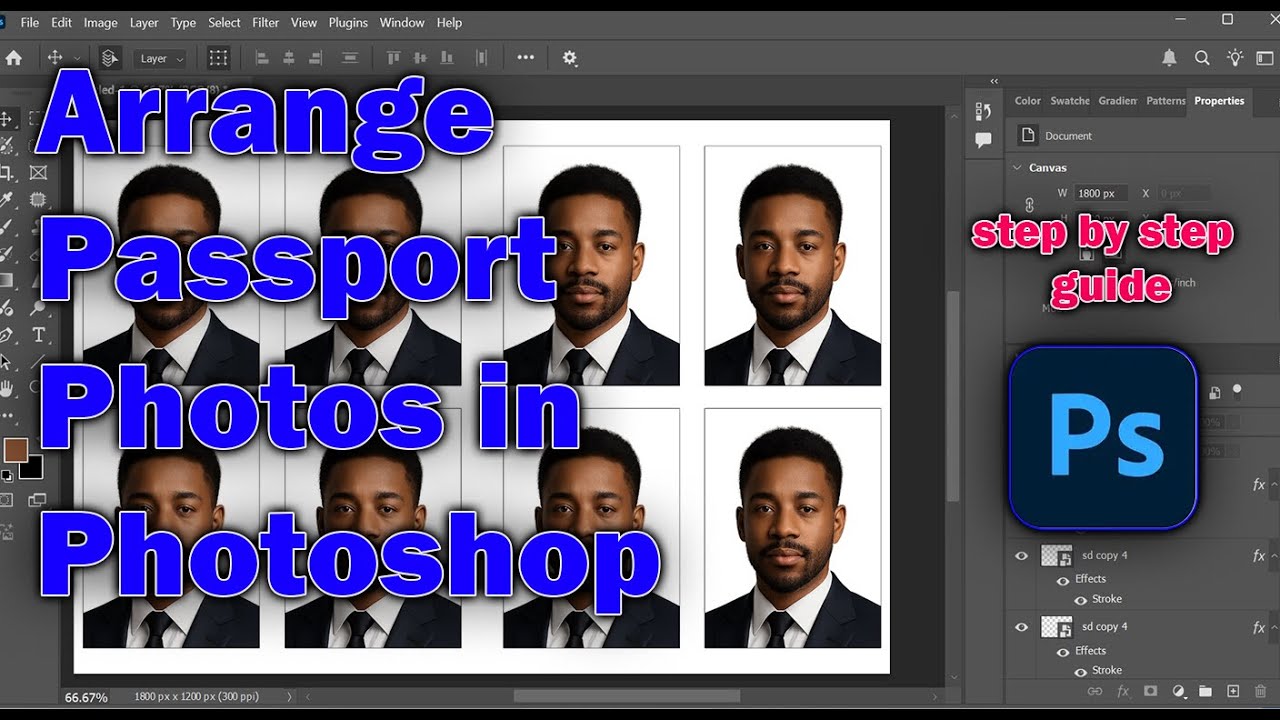Viewport: 1280px width, 720px height.
Task: Toggle Quick Mask mode icon
Action: coord(6,500)
